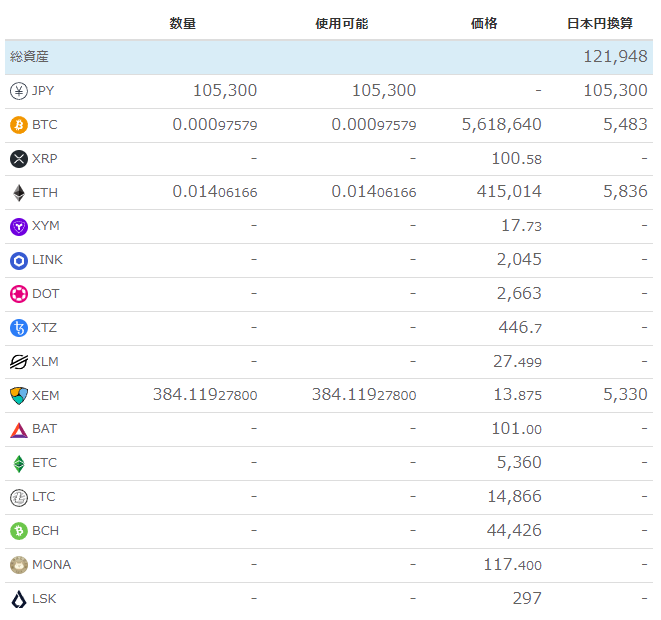Click ETH price 415,014
Screen dimensions: 661x620
click(x=509, y=192)
